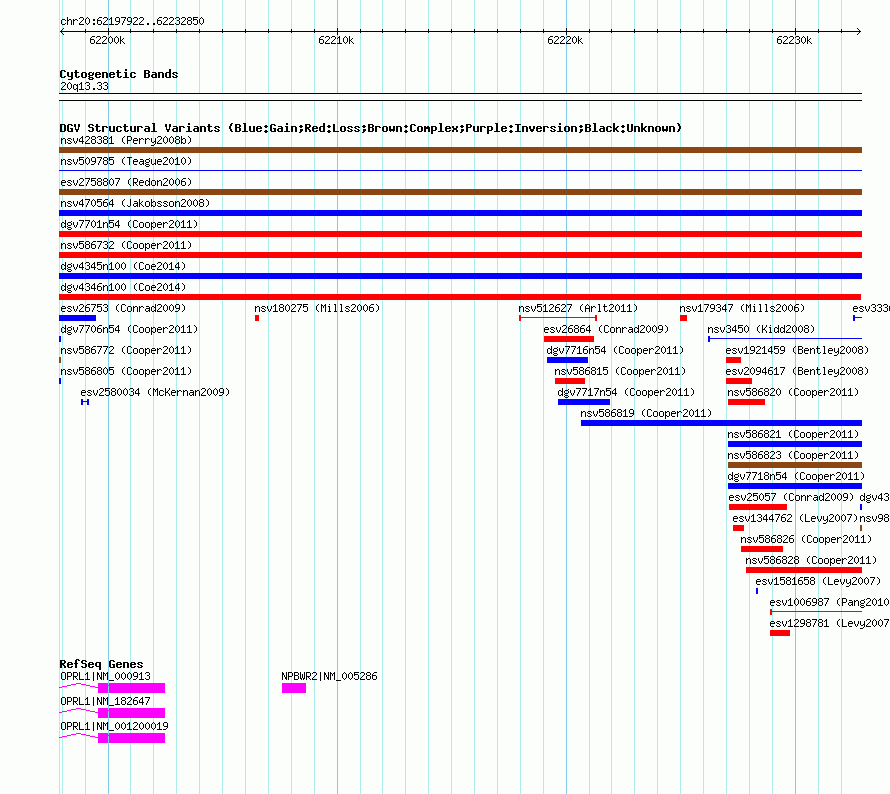Click the red bar under esv25057
890x794 pixels.
click(x=758, y=507)
